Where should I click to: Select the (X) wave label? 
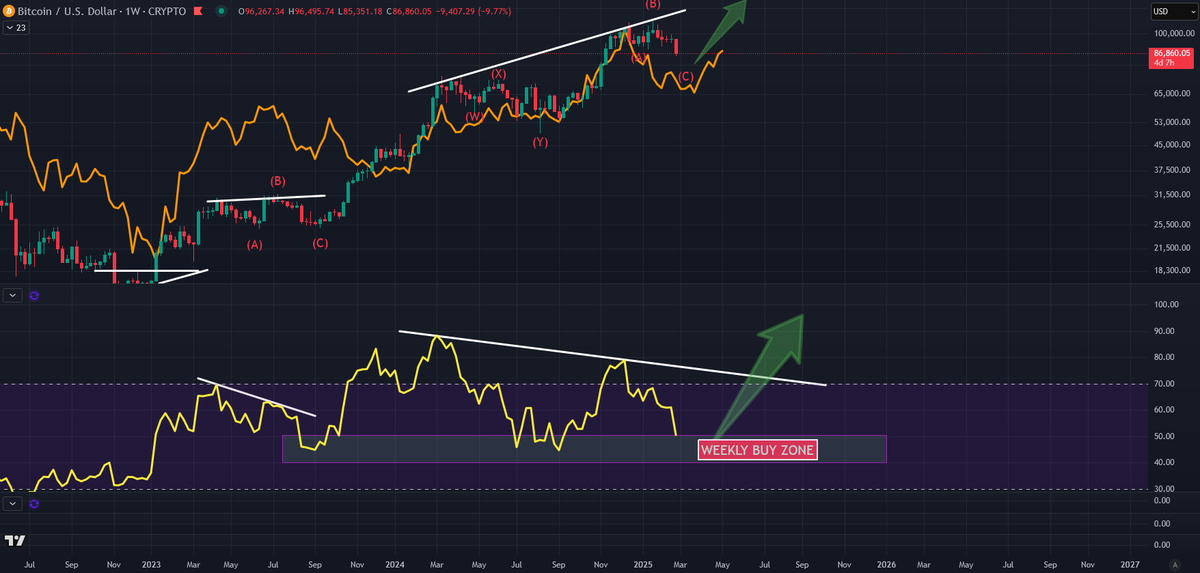coord(498,74)
